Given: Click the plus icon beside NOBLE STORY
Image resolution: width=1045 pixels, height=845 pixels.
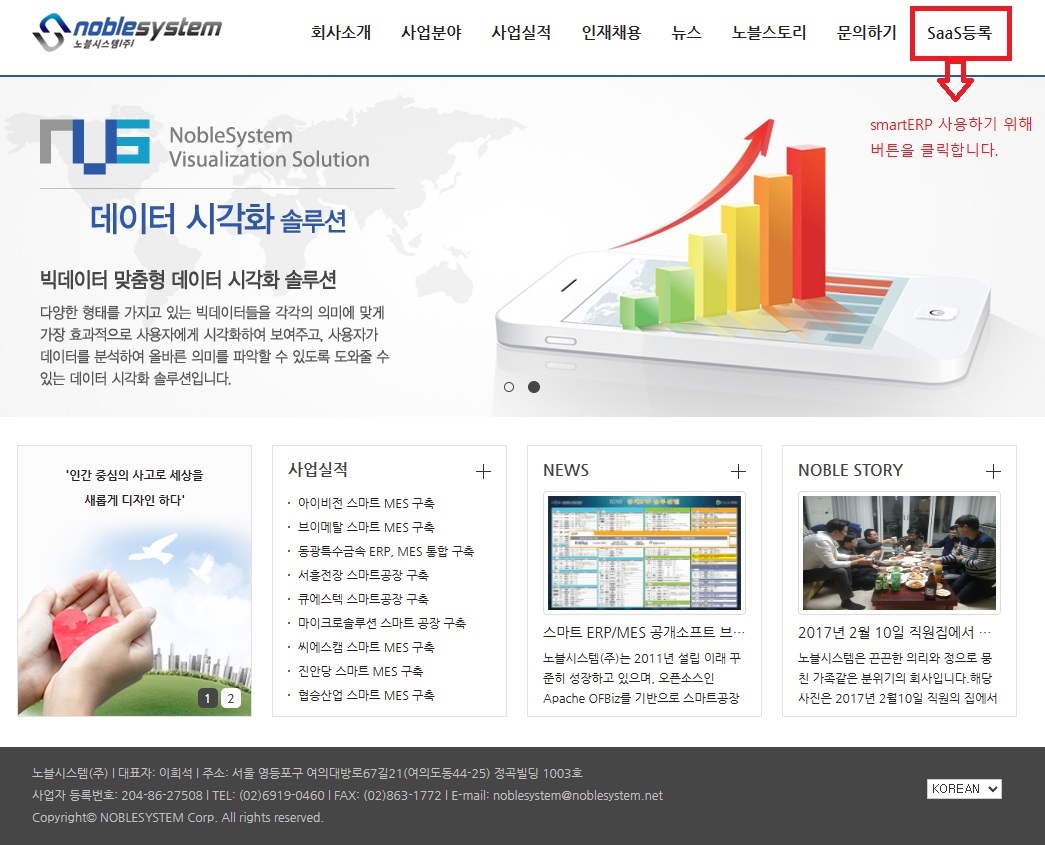Looking at the screenshot, I should pos(993,471).
